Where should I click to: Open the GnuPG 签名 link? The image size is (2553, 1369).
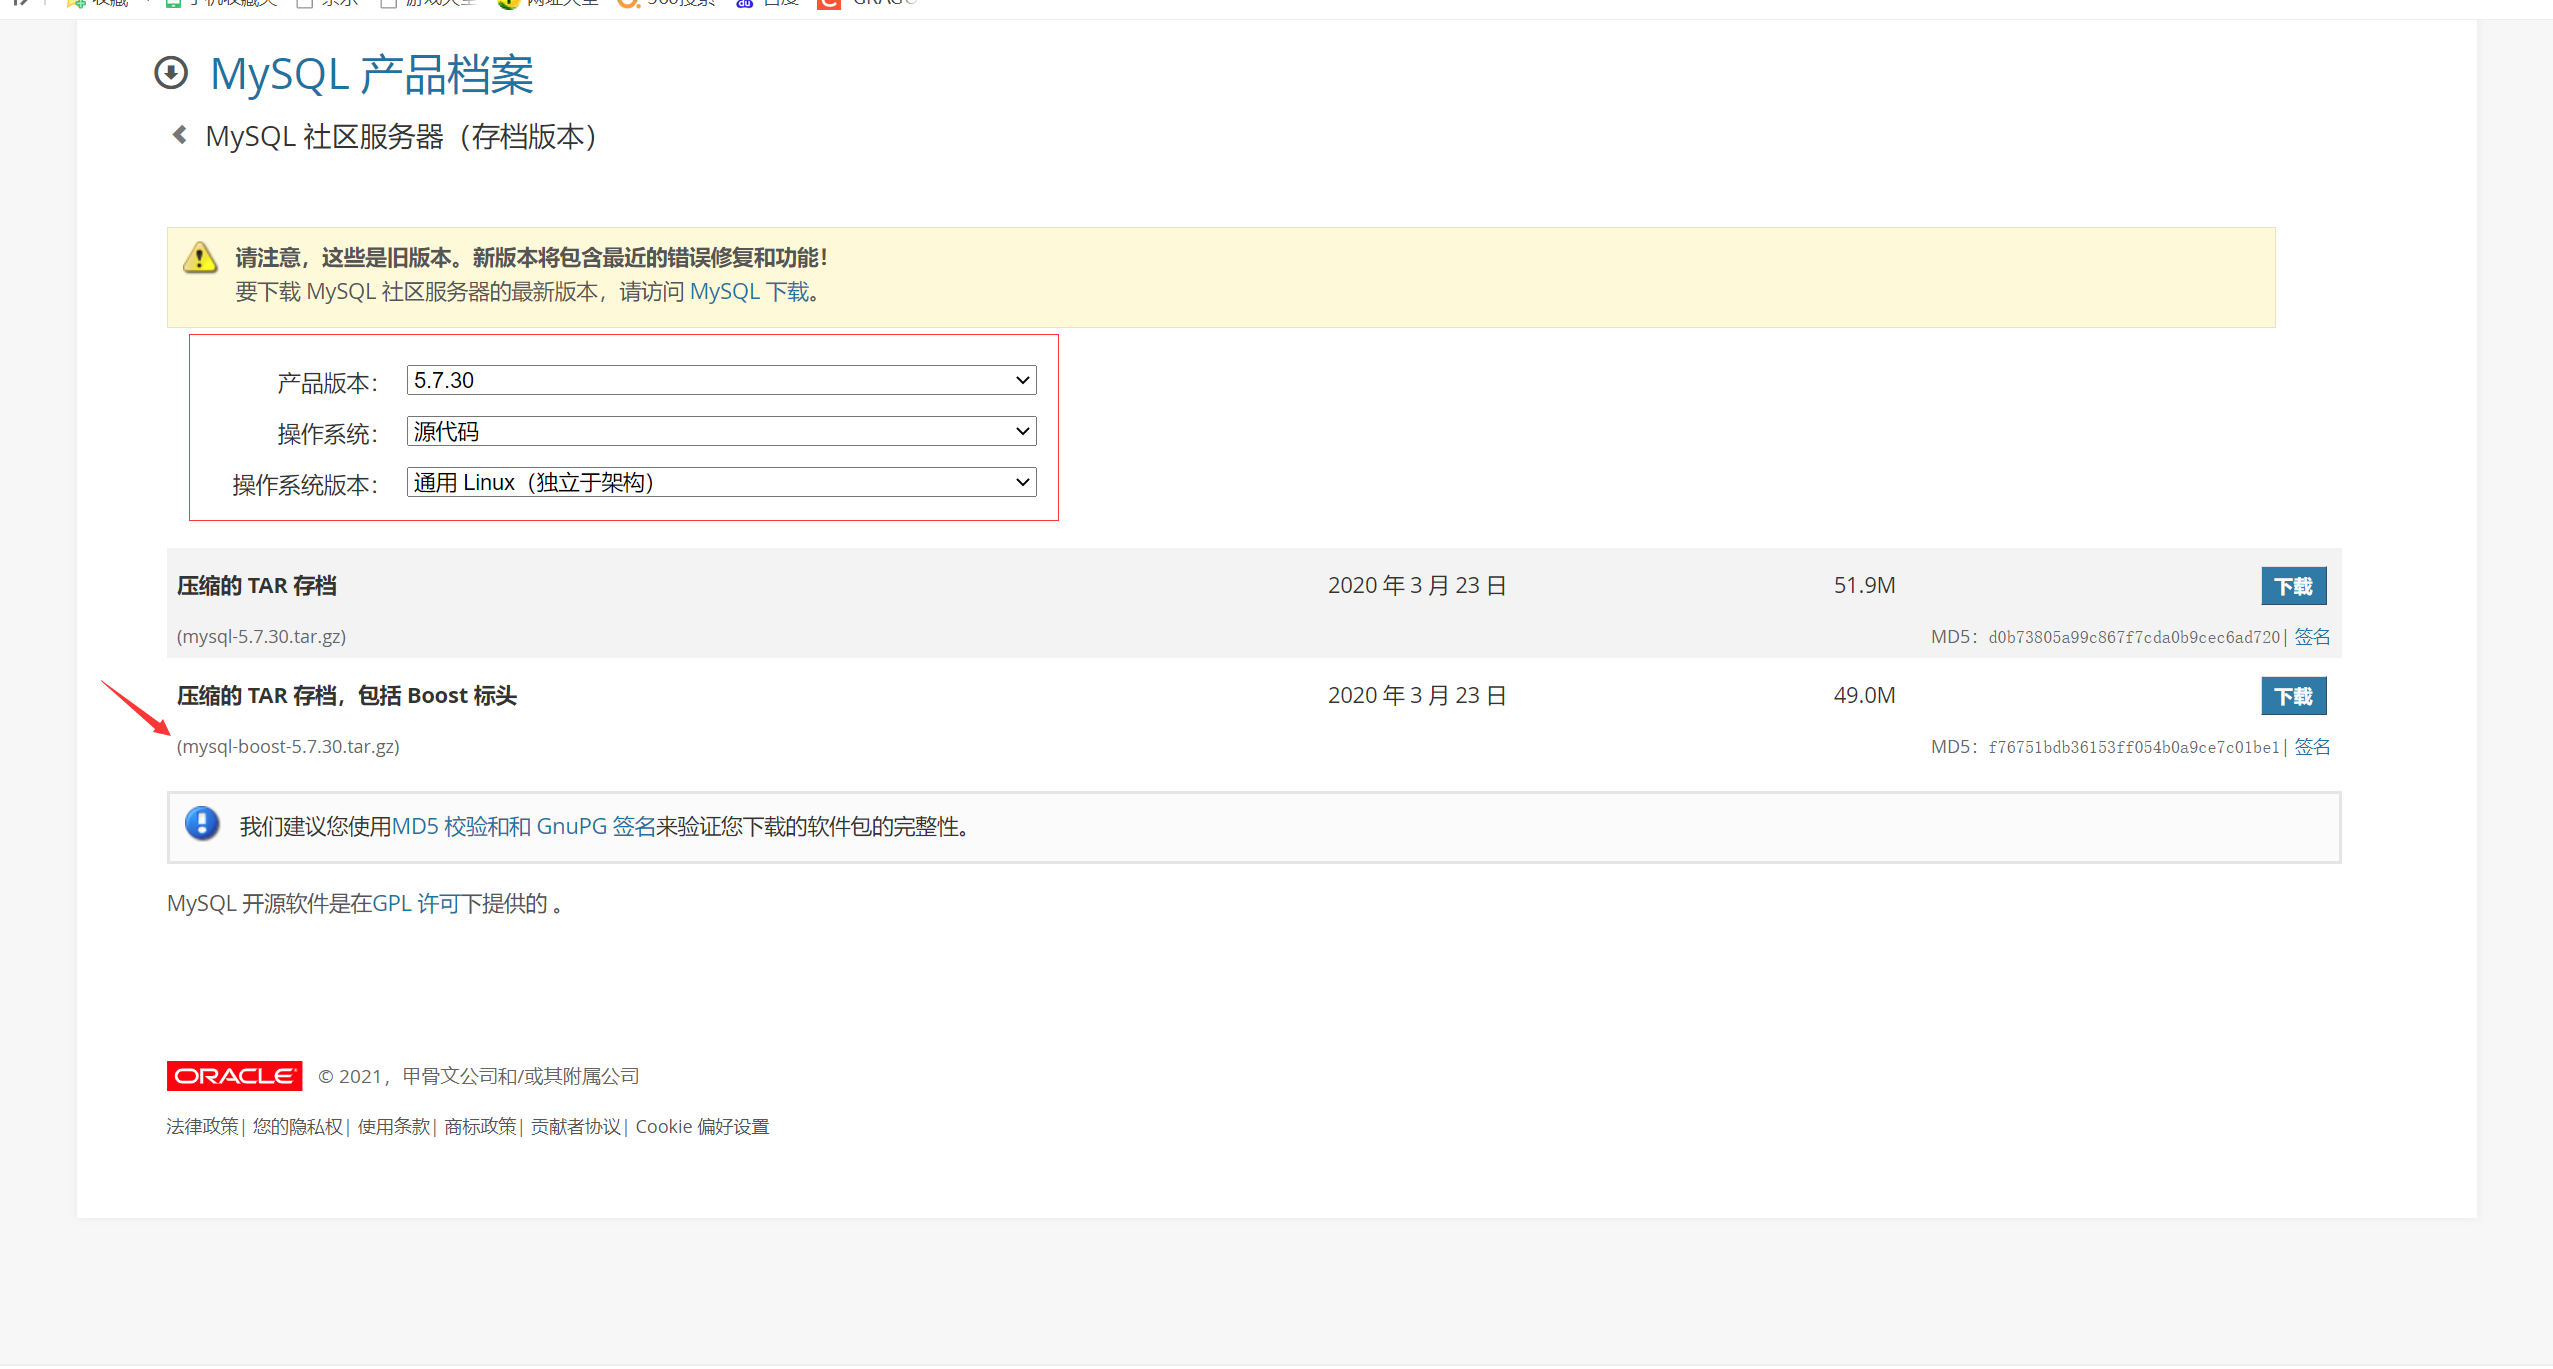click(596, 826)
